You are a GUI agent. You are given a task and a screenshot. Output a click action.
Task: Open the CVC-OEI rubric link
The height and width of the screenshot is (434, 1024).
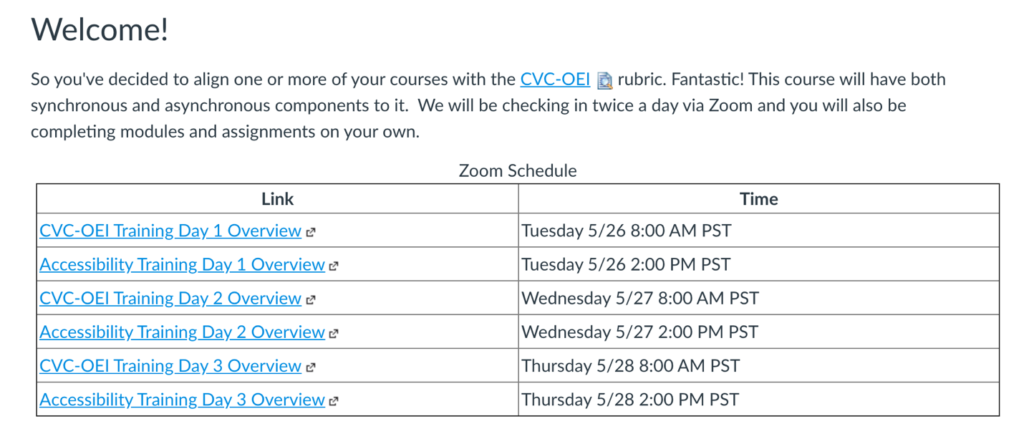pyautogui.click(x=554, y=79)
